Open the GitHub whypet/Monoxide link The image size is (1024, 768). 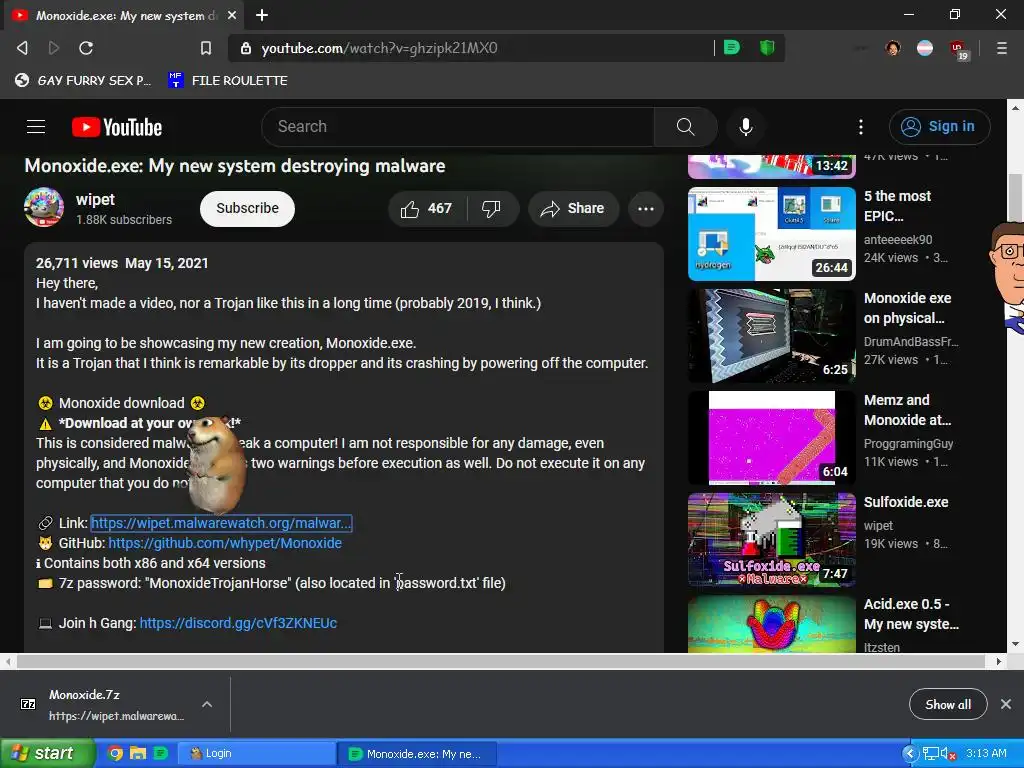225,543
